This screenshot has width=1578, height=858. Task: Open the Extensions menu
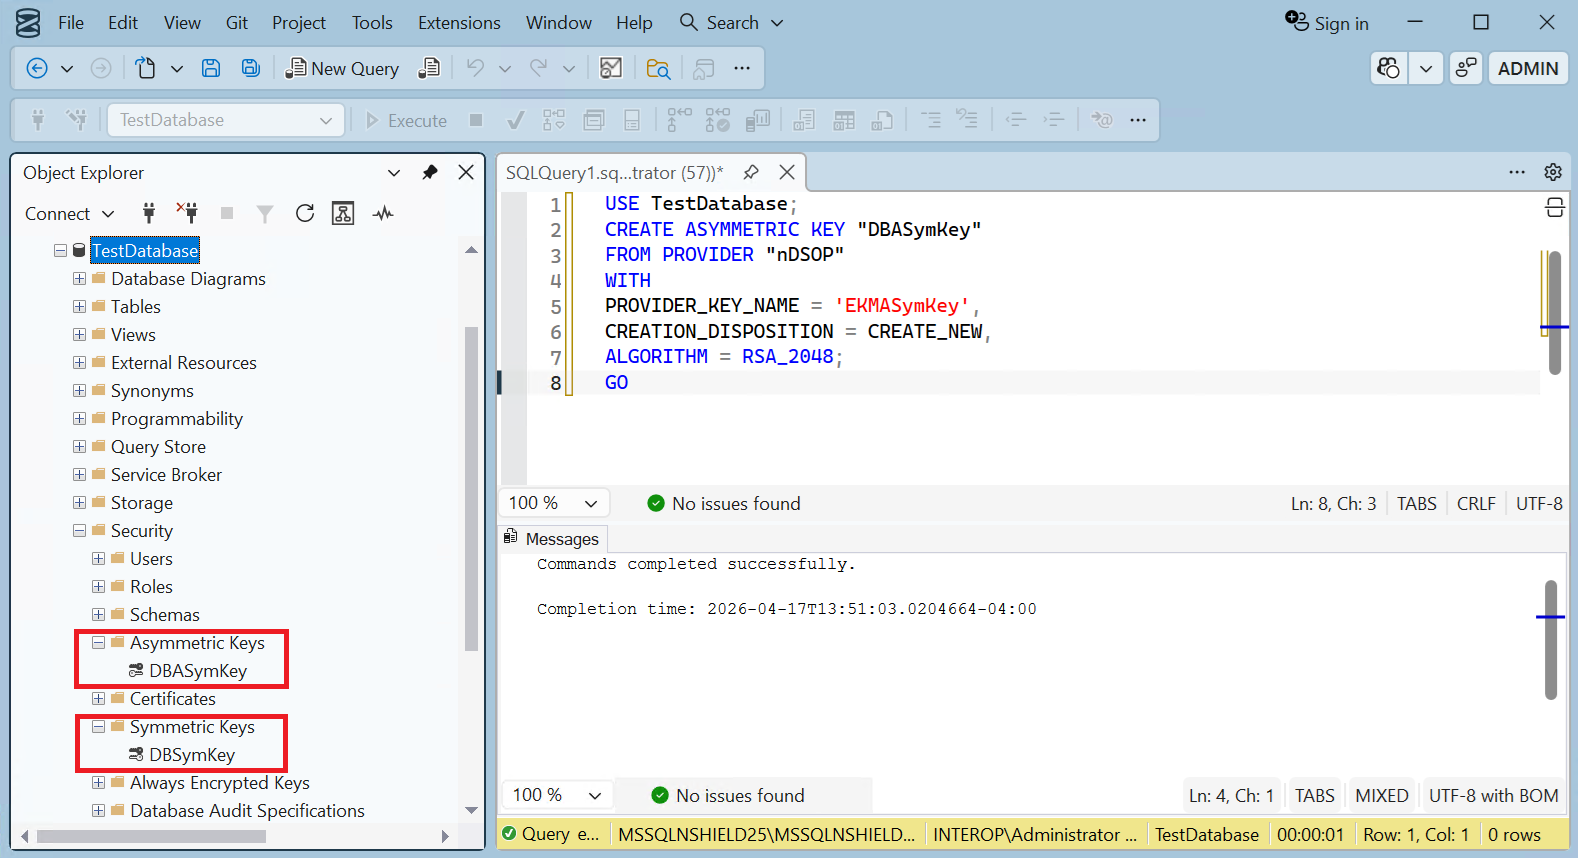click(x=459, y=22)
